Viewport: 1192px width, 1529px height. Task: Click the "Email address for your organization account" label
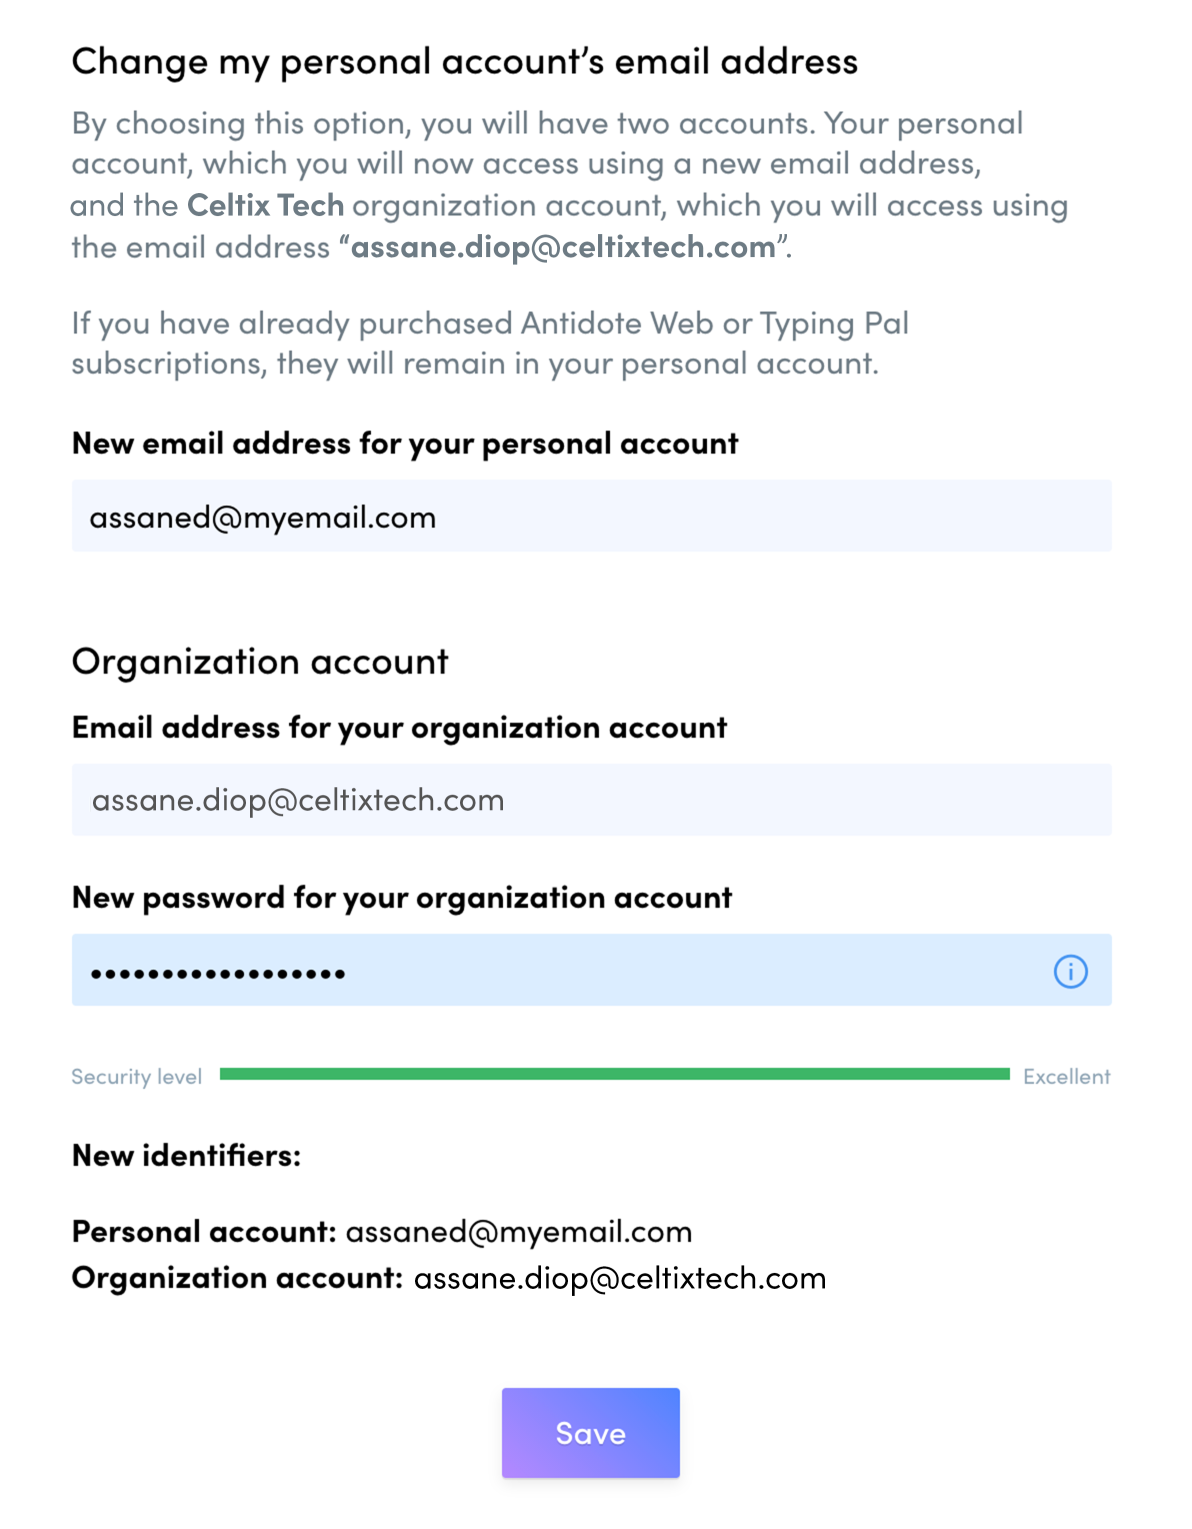(x=399, y=728)
